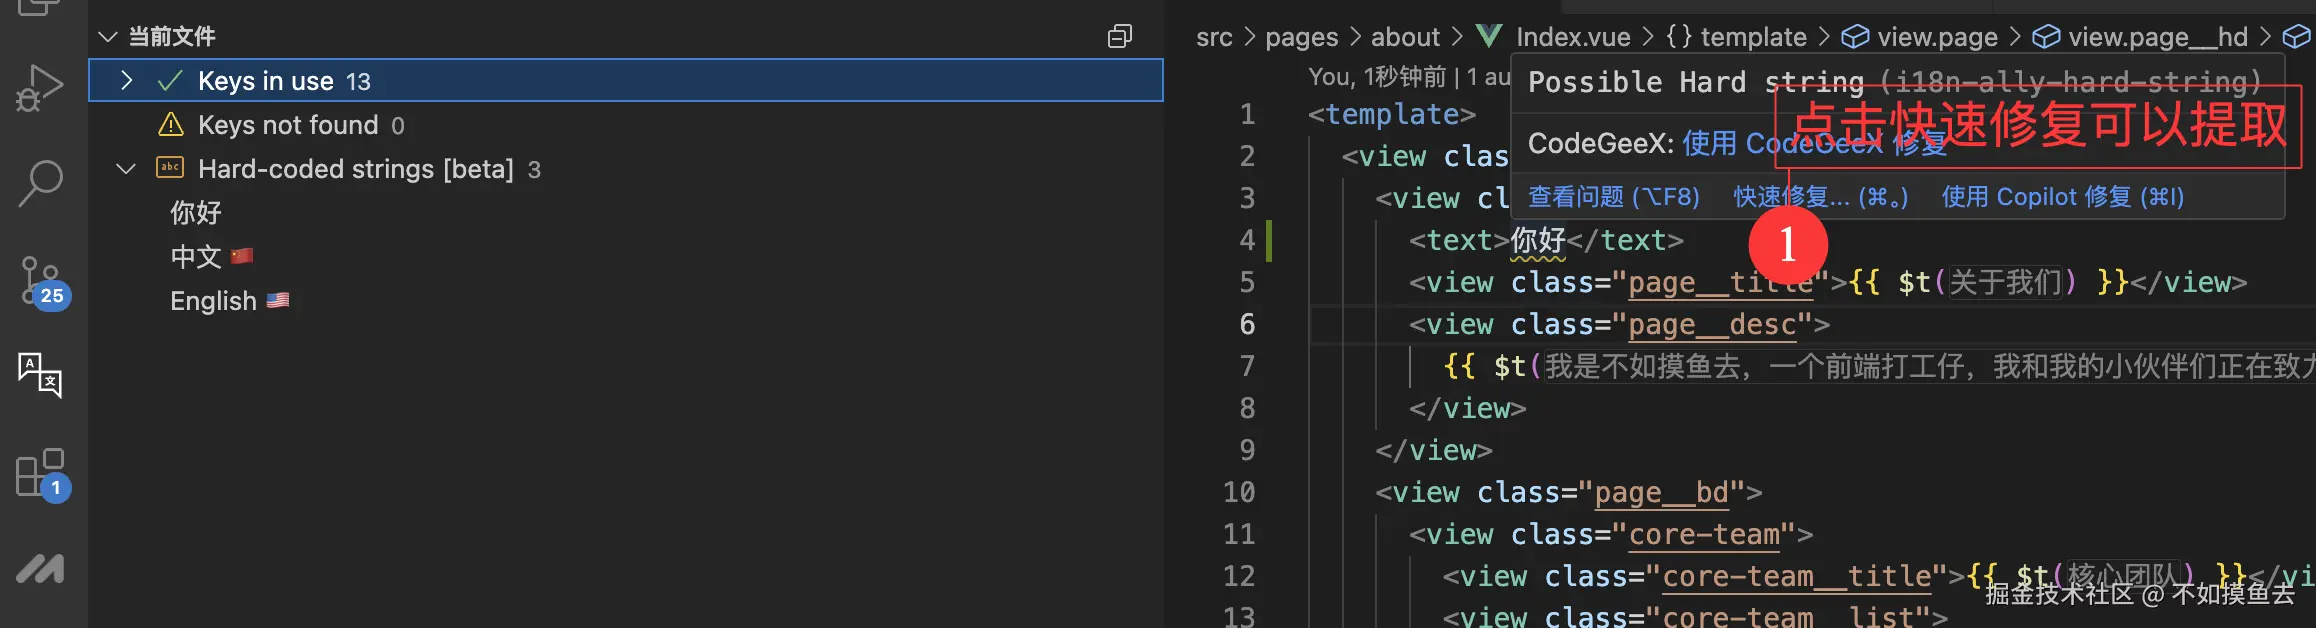The image size is (2316, 628).
Task: Click the Index.vue breadcrumb item
Action: point(1572,37)
